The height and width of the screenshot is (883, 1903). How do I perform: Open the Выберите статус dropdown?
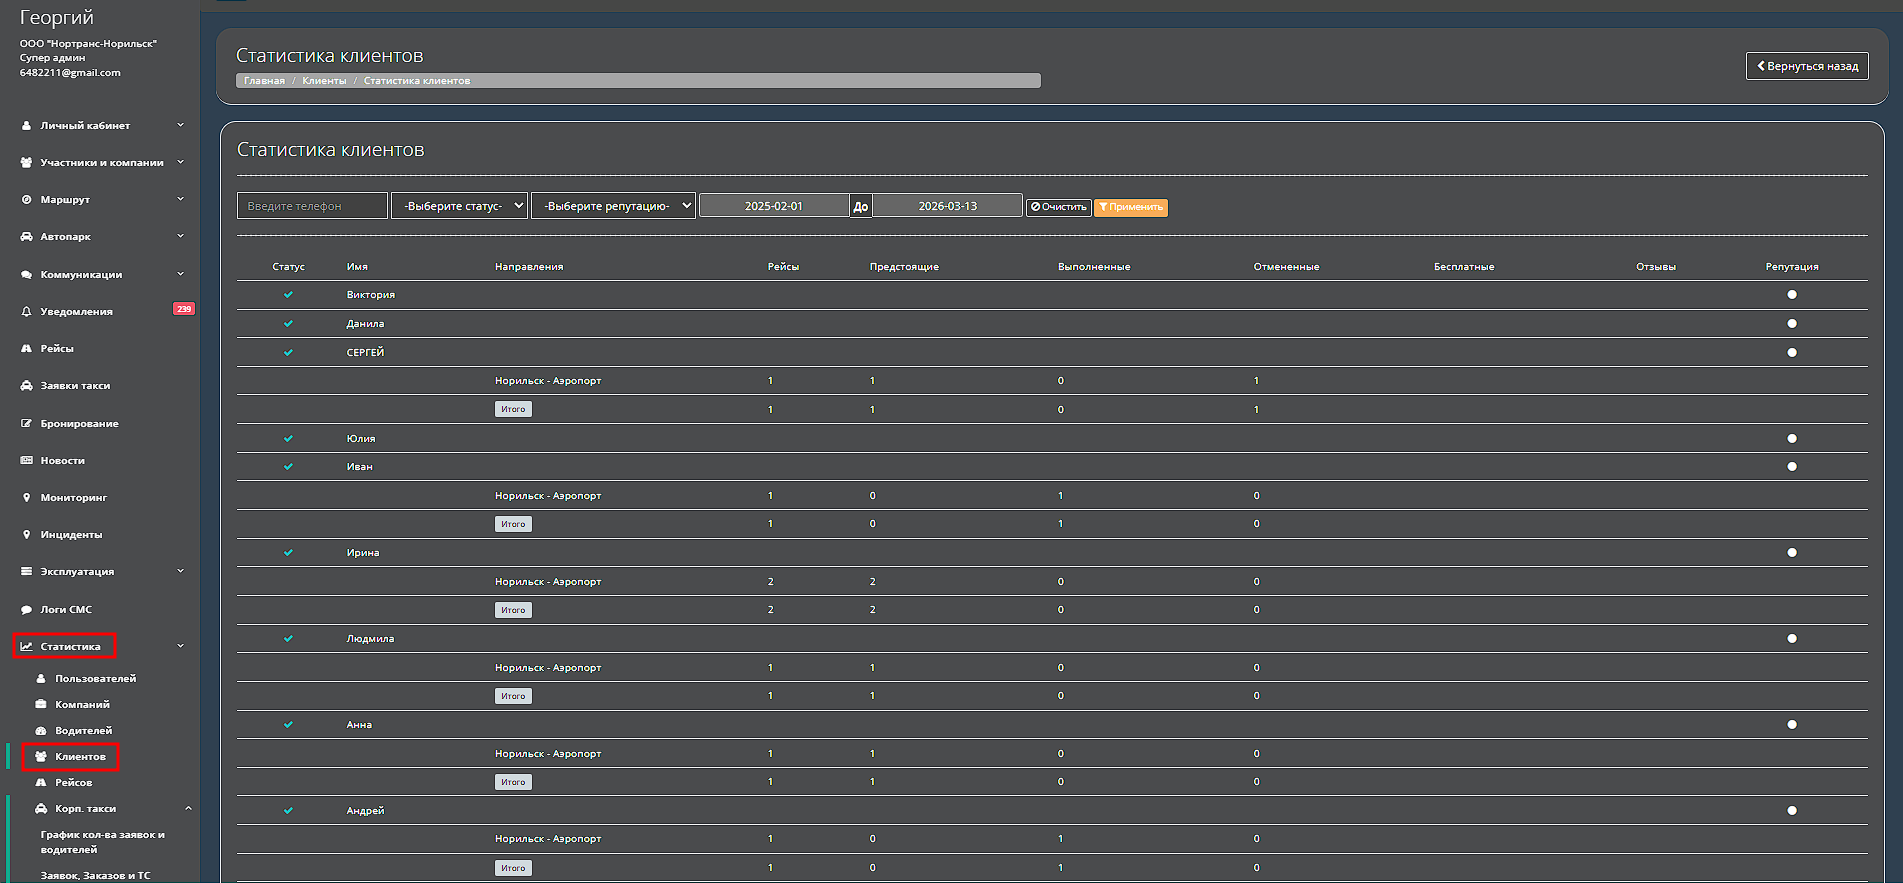459,206
